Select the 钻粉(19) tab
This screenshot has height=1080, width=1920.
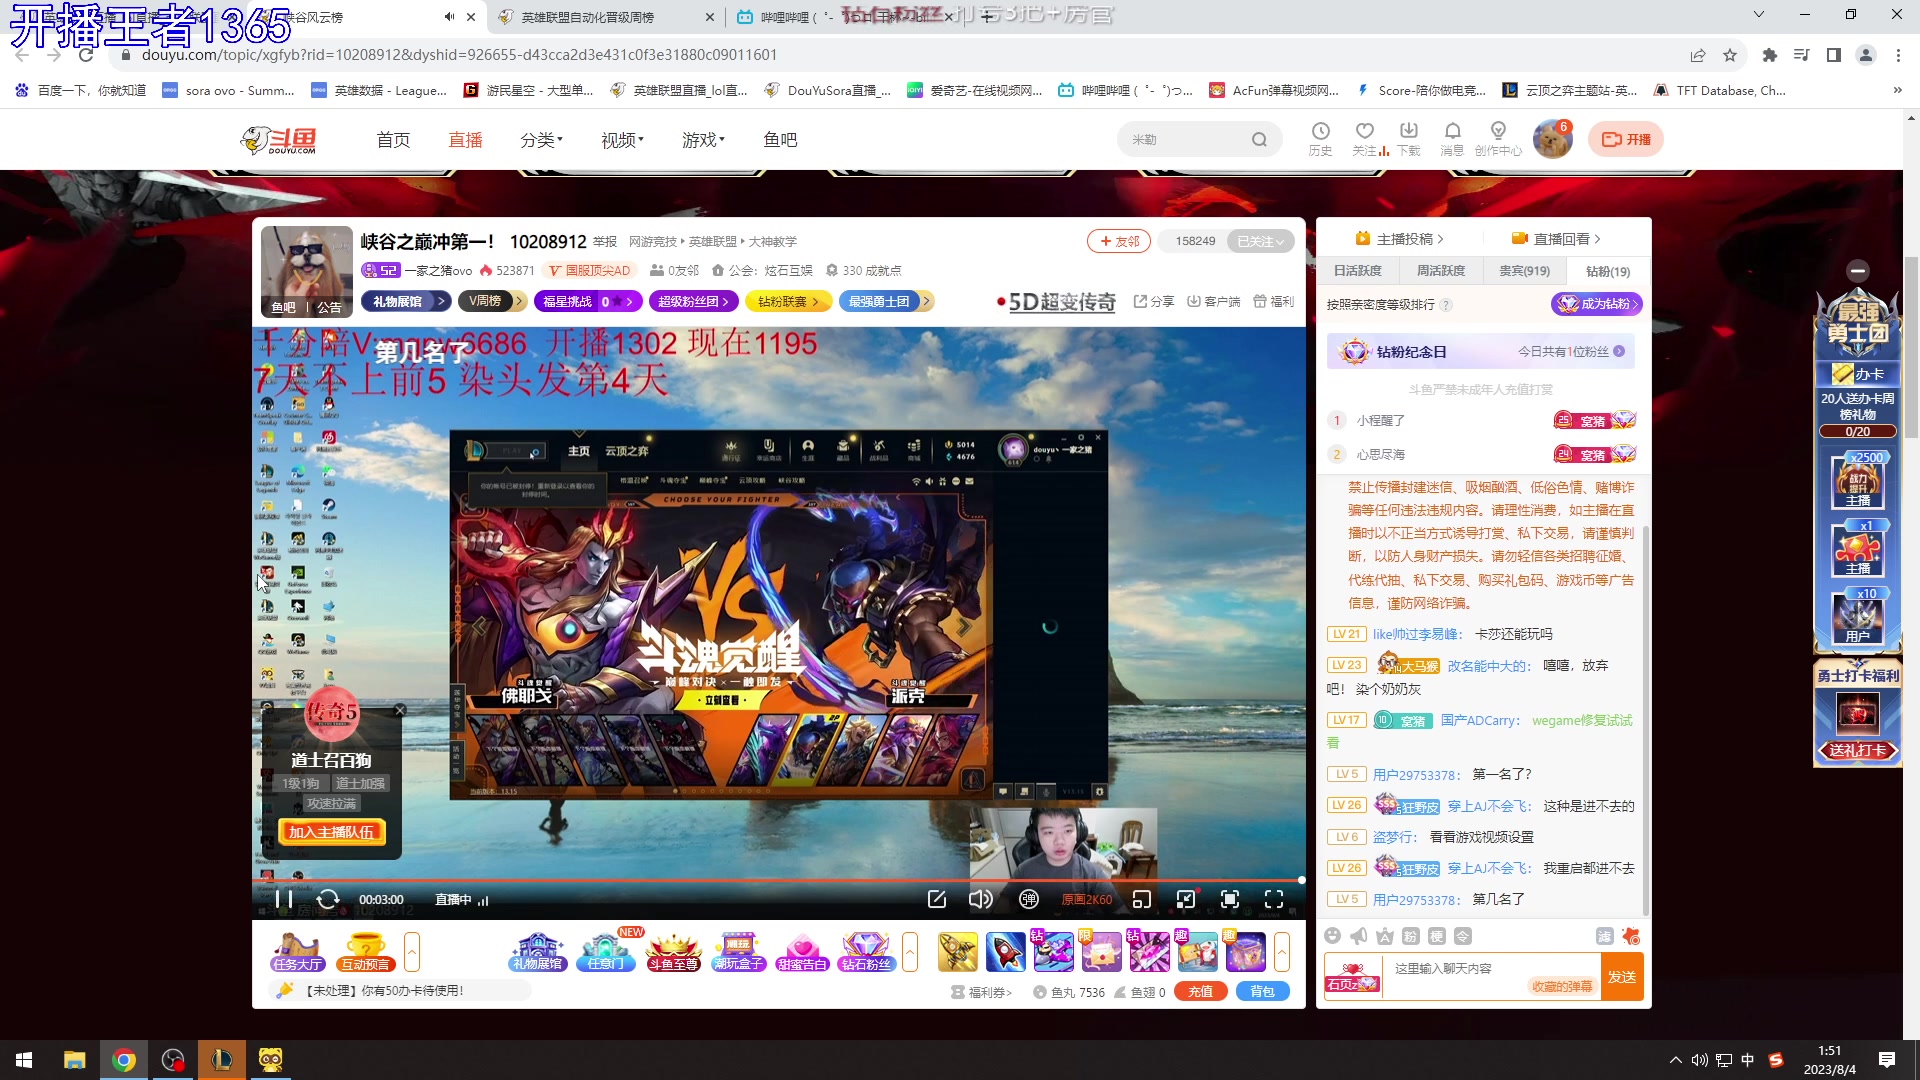pos(1608,271)
